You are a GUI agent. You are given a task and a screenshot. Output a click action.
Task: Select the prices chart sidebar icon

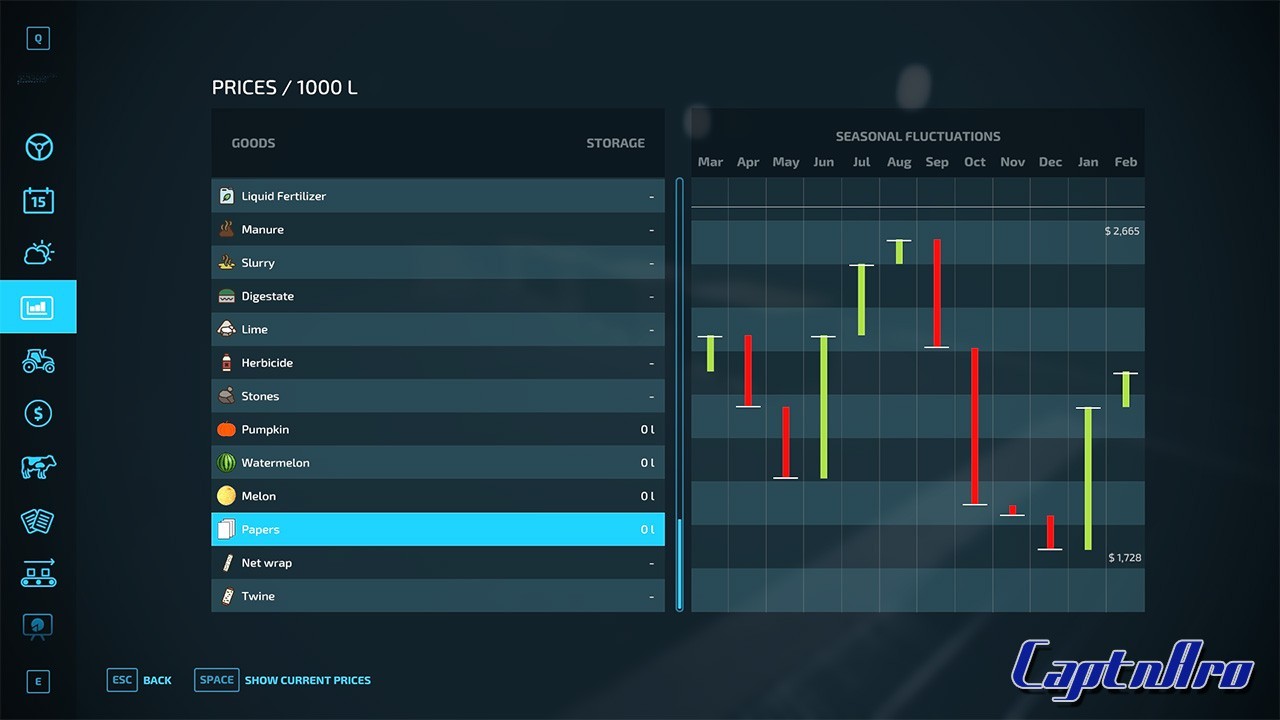[x=38, y=307]
